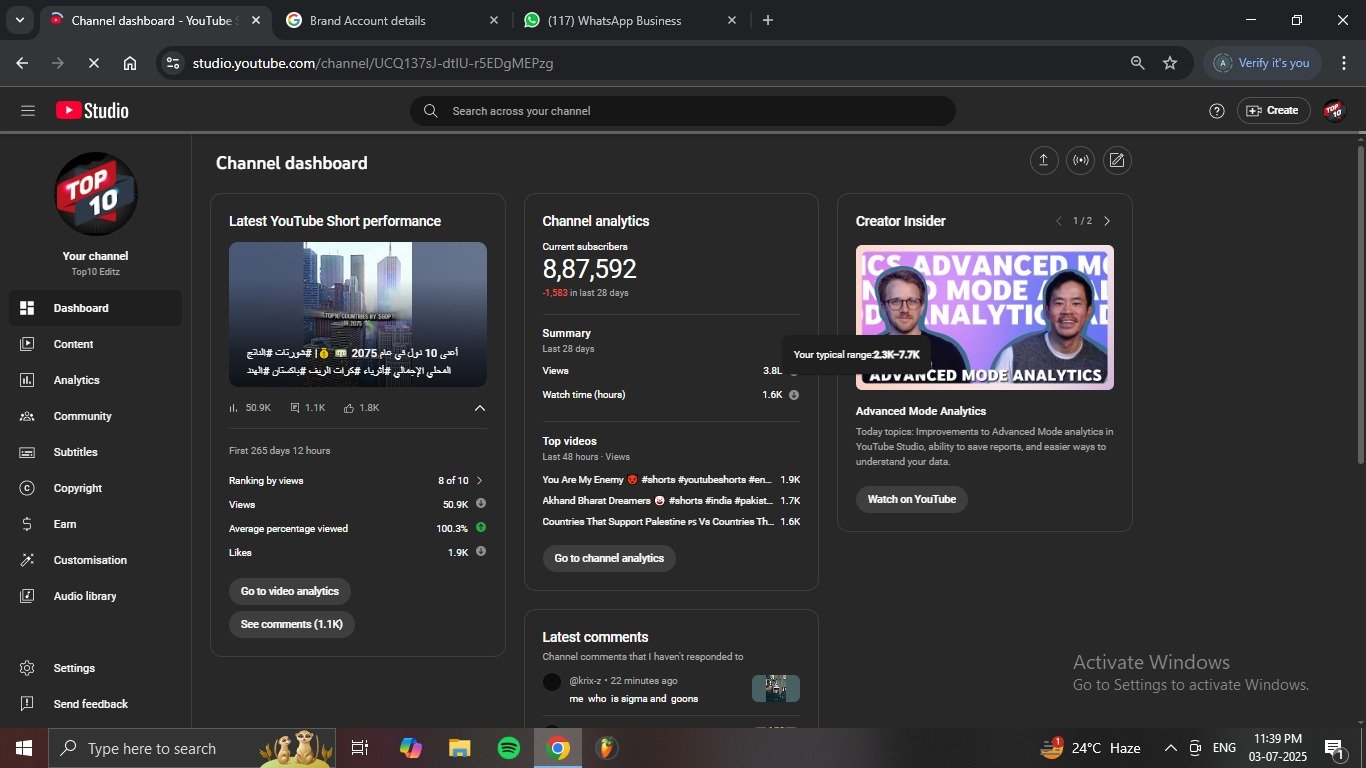Click the Create button
This screenshot has height=768, width=1366.
pos(1273,111)
